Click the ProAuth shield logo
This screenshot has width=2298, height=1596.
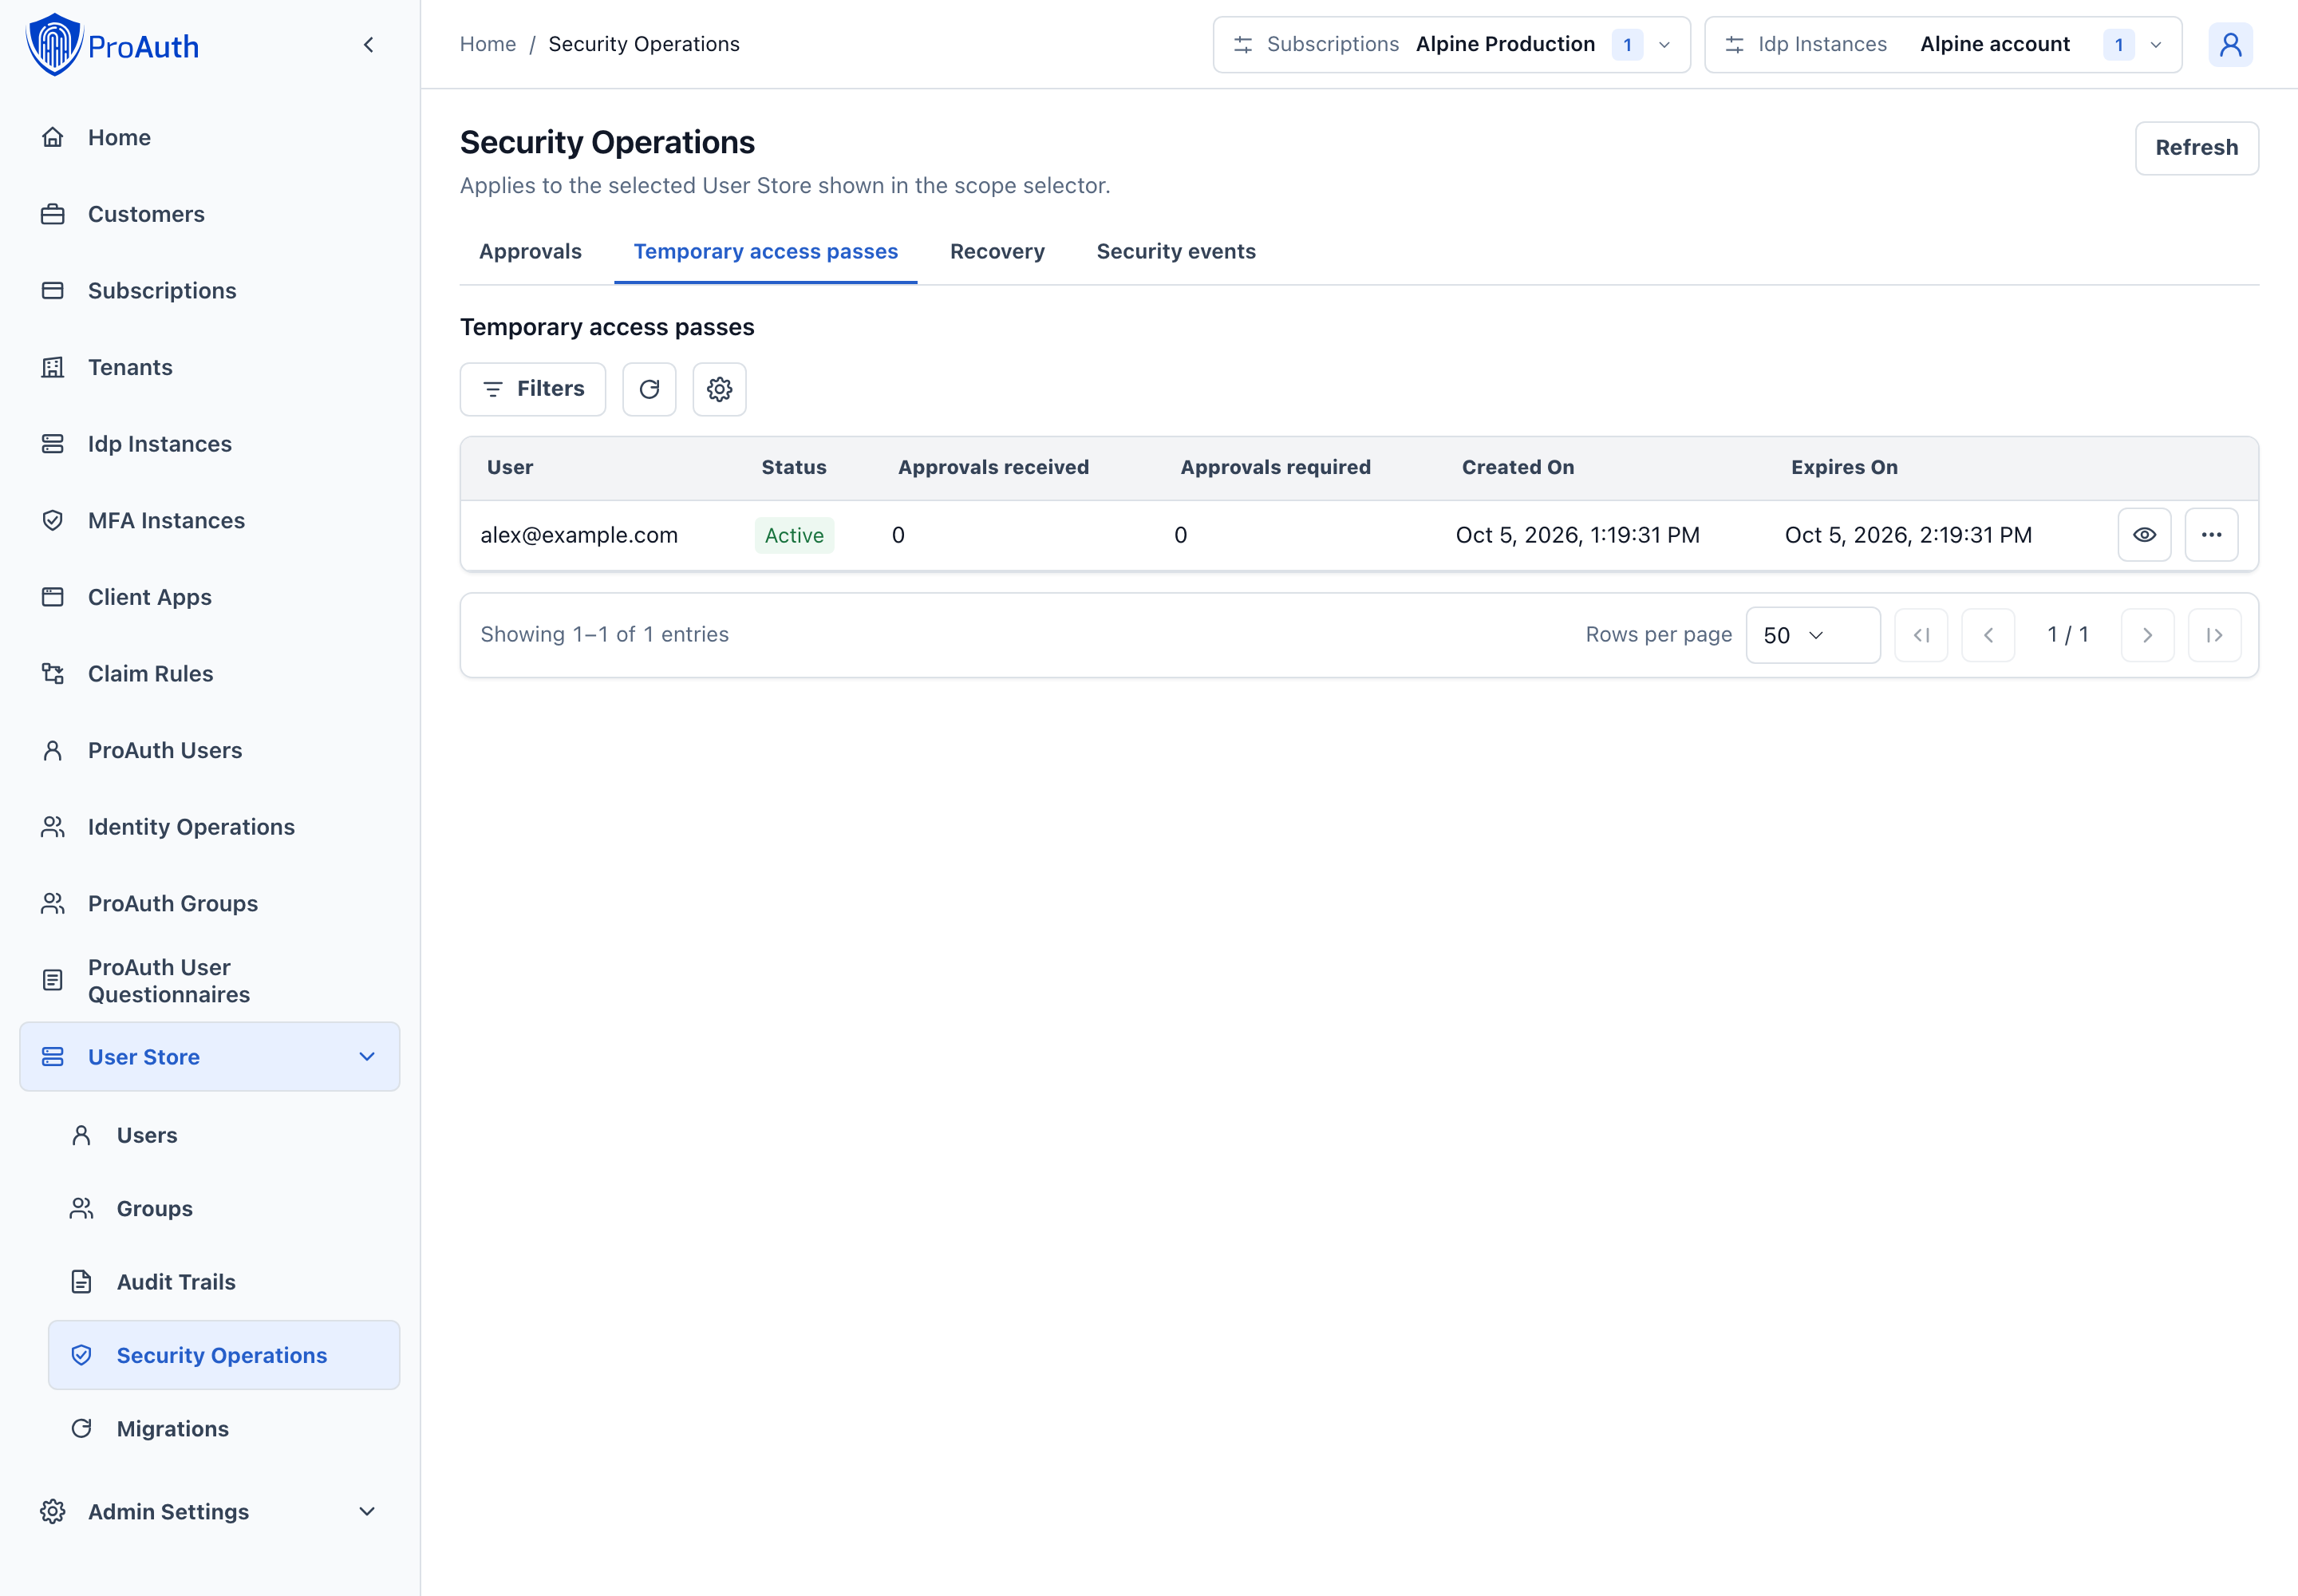pos(54,45)
